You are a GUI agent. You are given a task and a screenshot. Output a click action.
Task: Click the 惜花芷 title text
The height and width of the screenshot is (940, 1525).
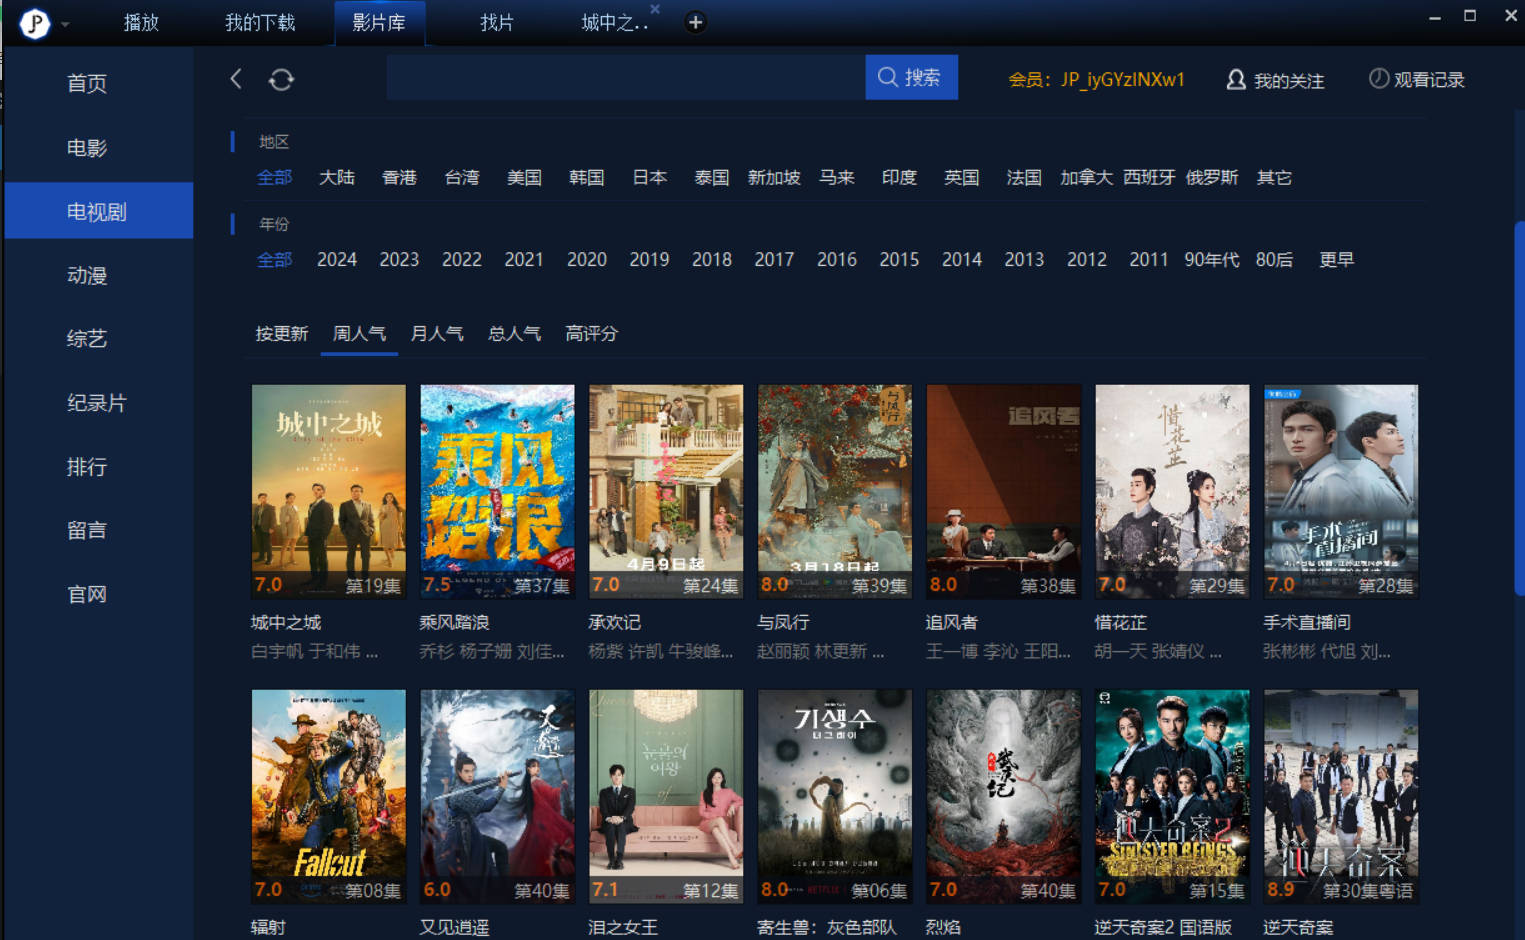(x=1120, y=622)
